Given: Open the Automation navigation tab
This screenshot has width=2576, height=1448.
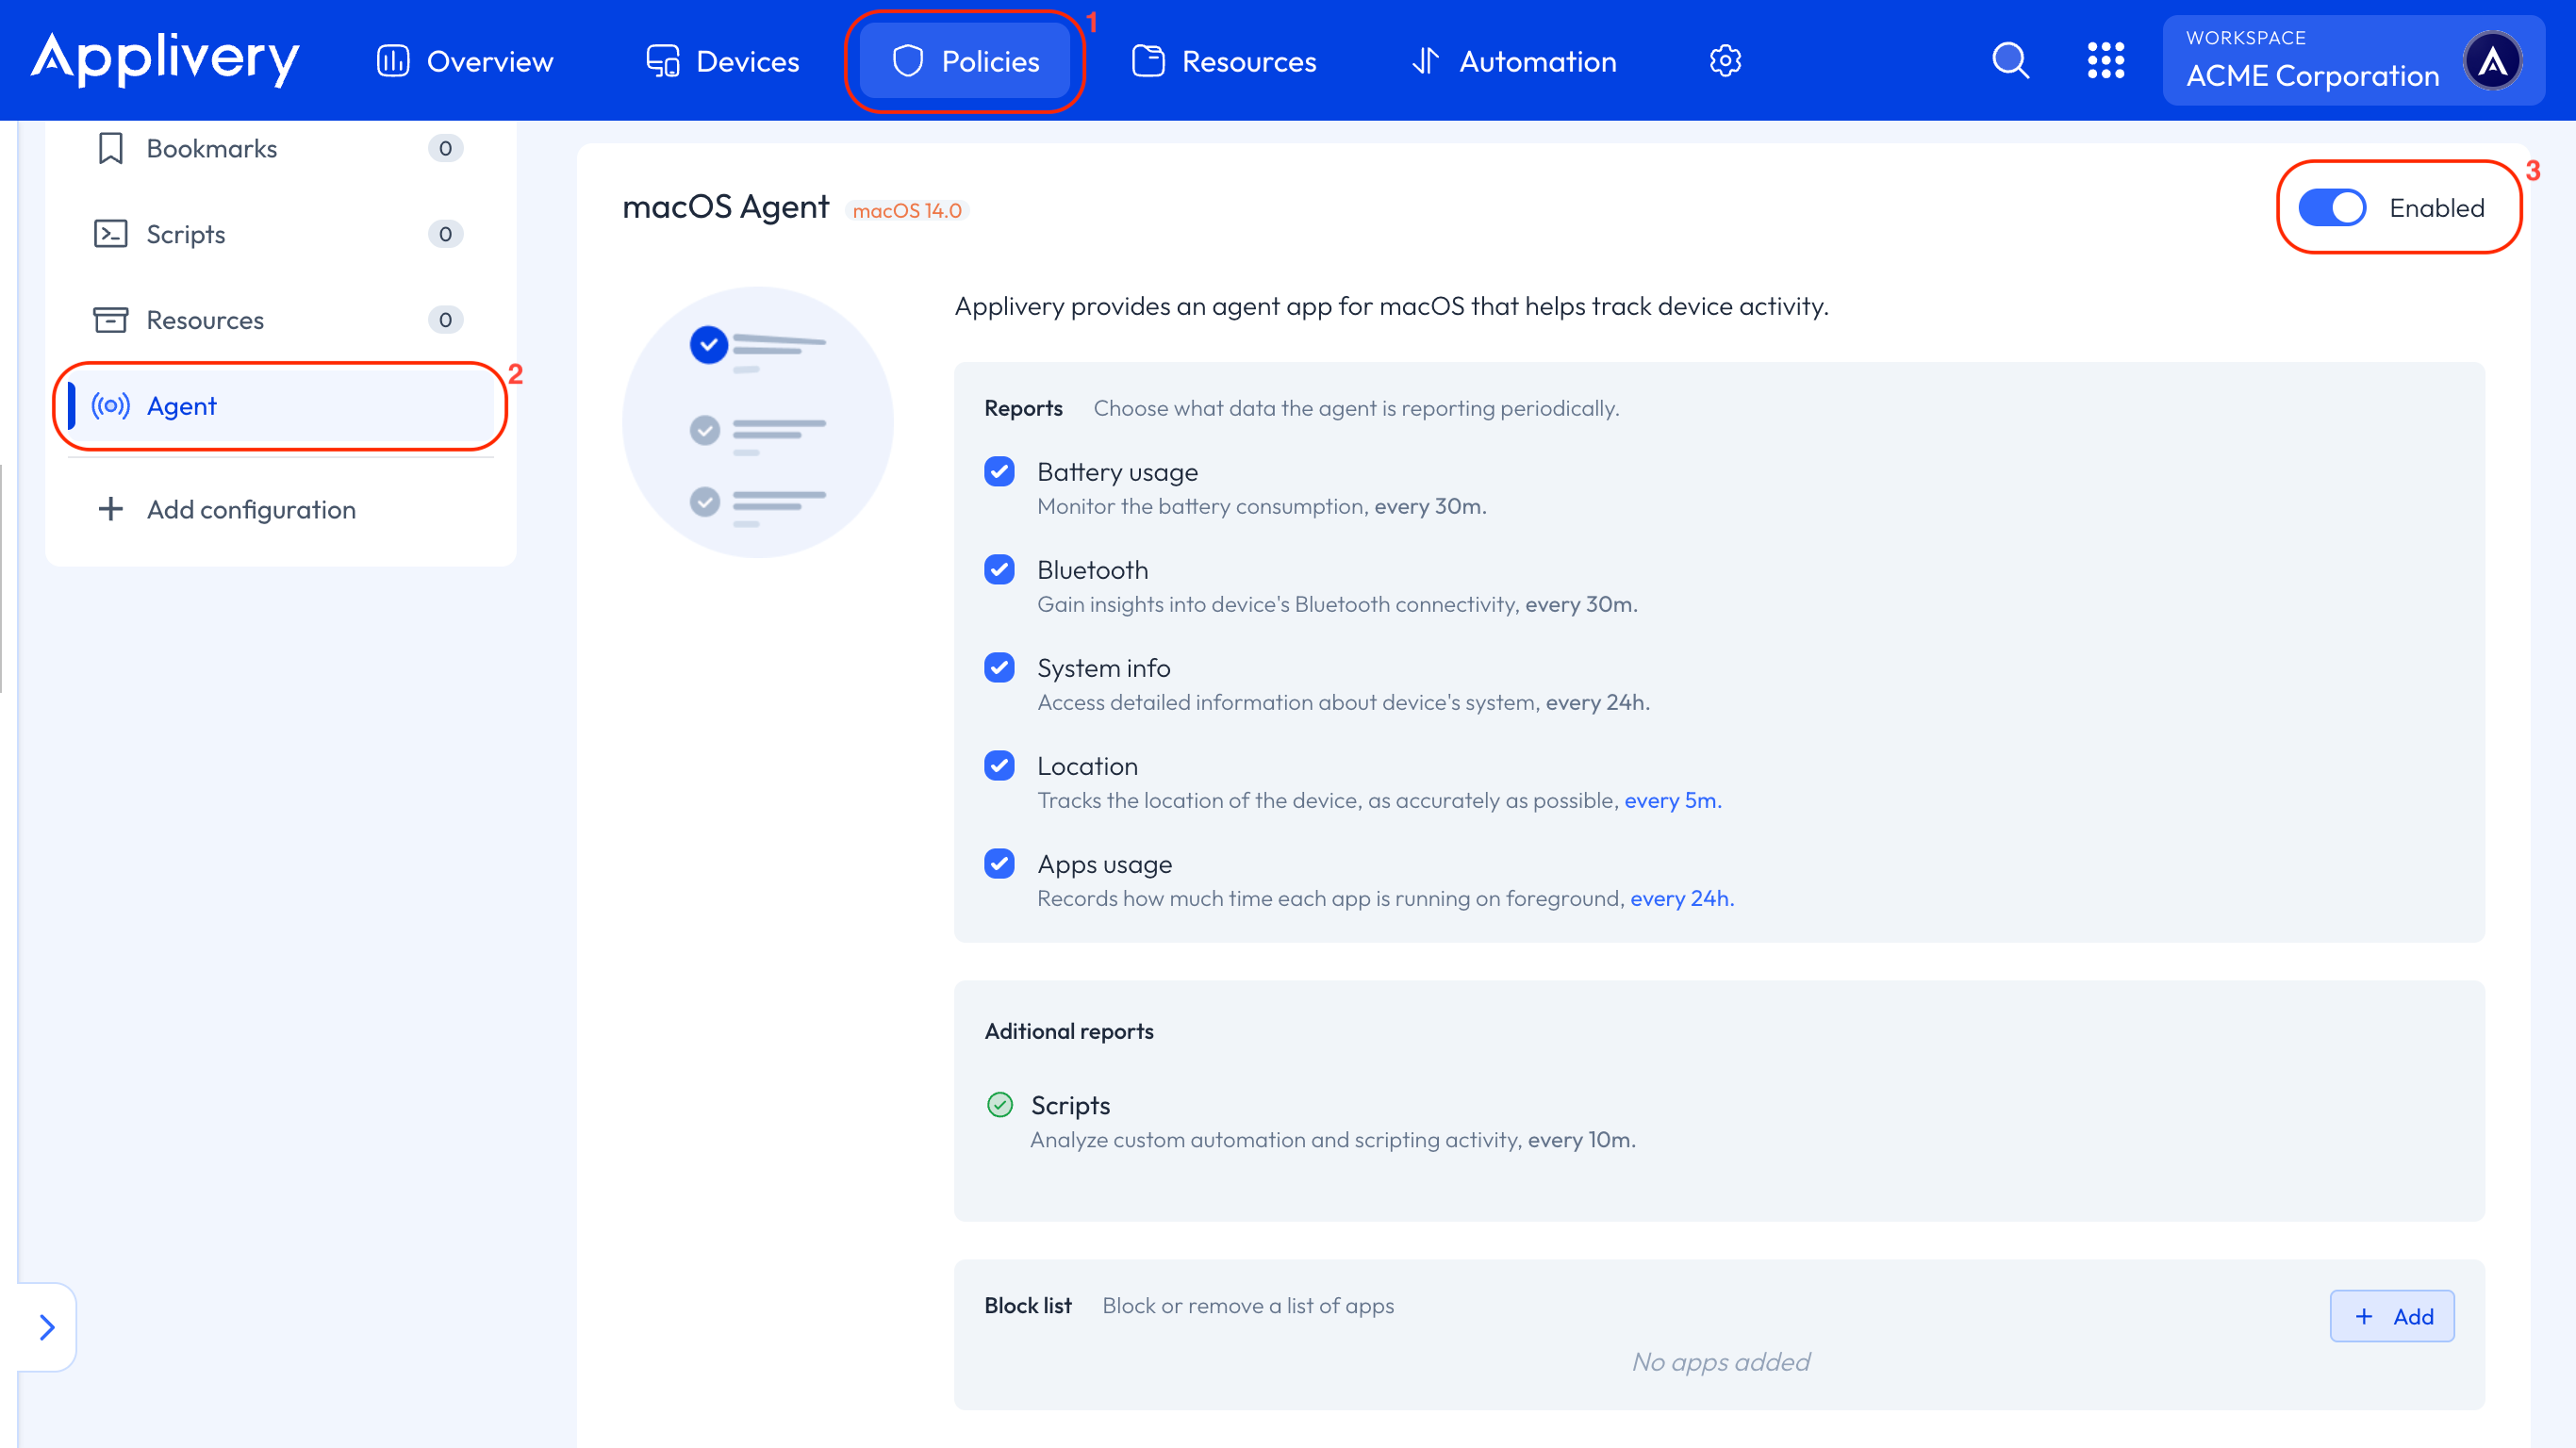Looking at the screenshot, I should coord(1514,61).
